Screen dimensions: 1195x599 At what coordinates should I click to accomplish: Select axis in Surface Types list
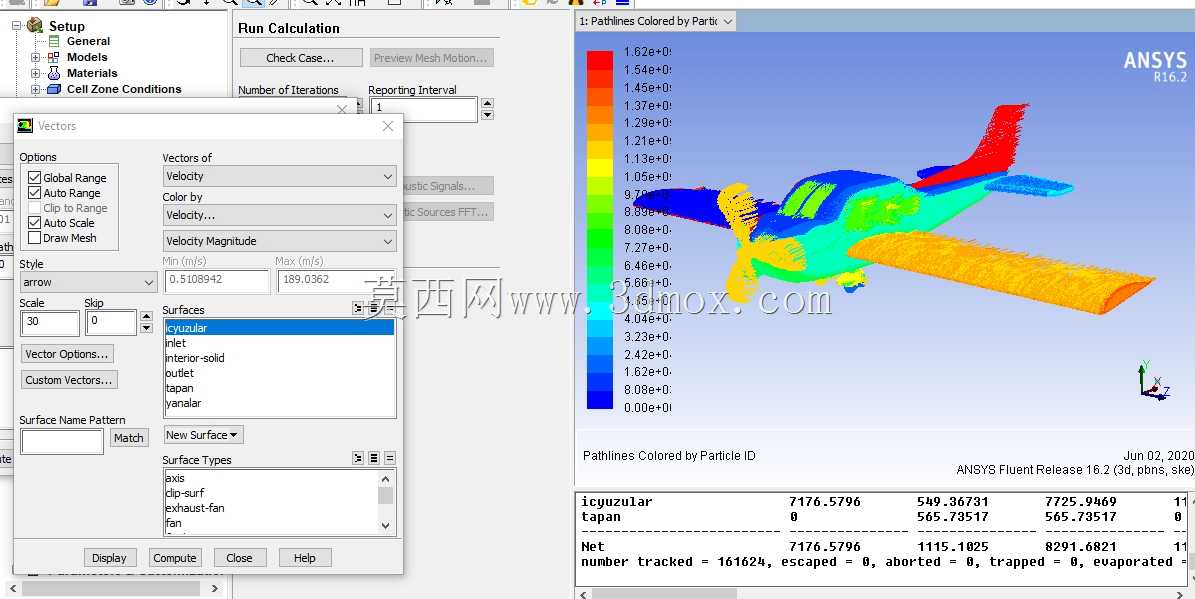271,478
